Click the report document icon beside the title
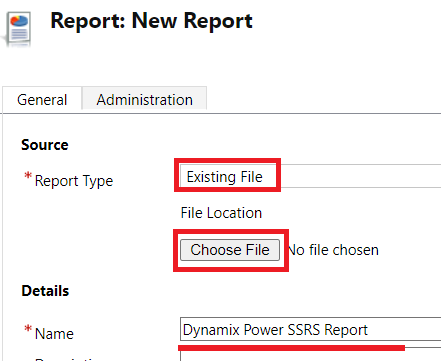 click(19, 29)
